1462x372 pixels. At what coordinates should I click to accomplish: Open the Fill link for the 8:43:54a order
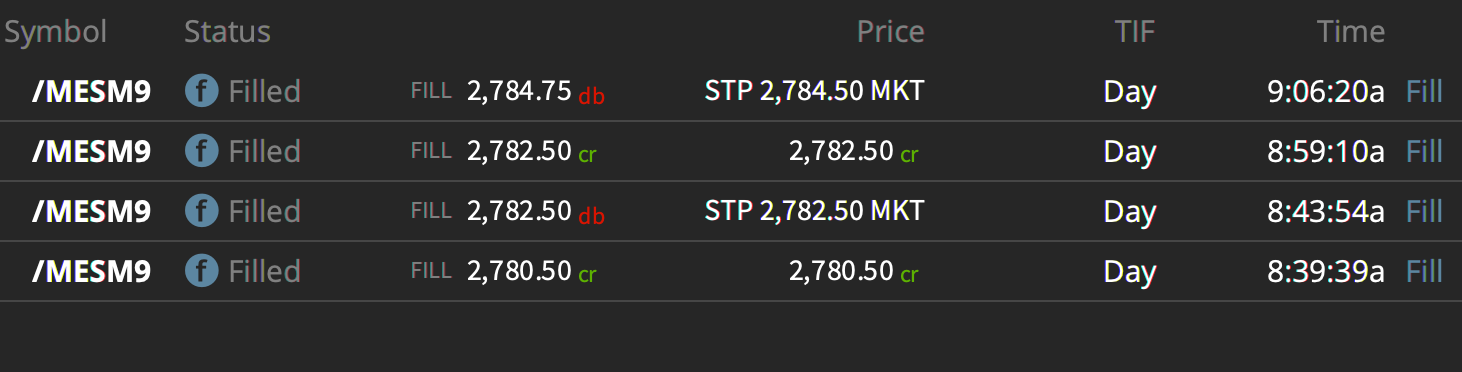click(x=1424, y=212)
